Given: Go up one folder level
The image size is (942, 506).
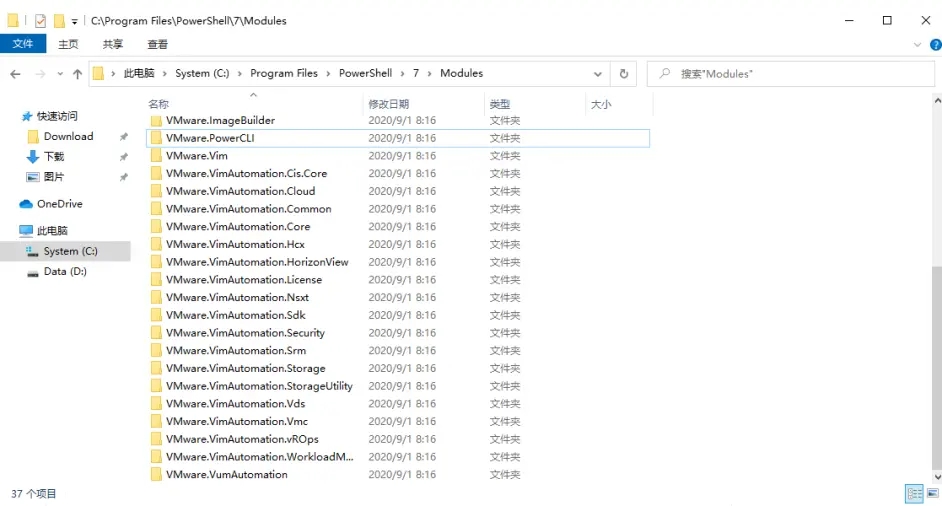Looking at the screenshot, I should pos(77,74).
